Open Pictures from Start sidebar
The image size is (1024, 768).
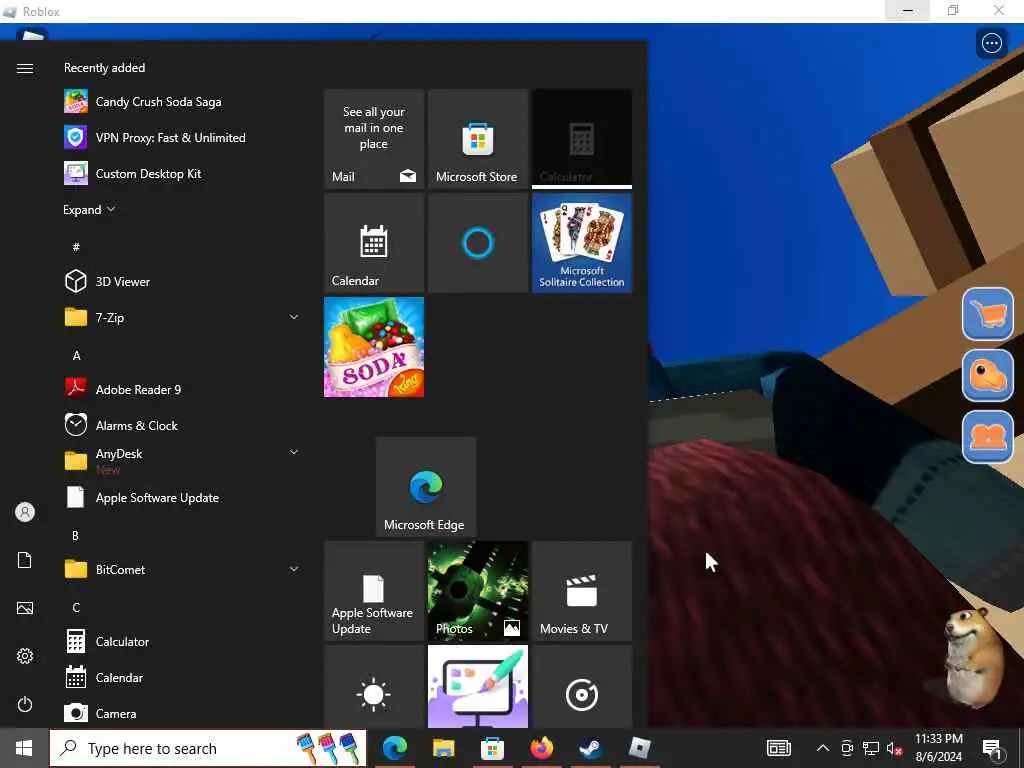coord(25,608)
